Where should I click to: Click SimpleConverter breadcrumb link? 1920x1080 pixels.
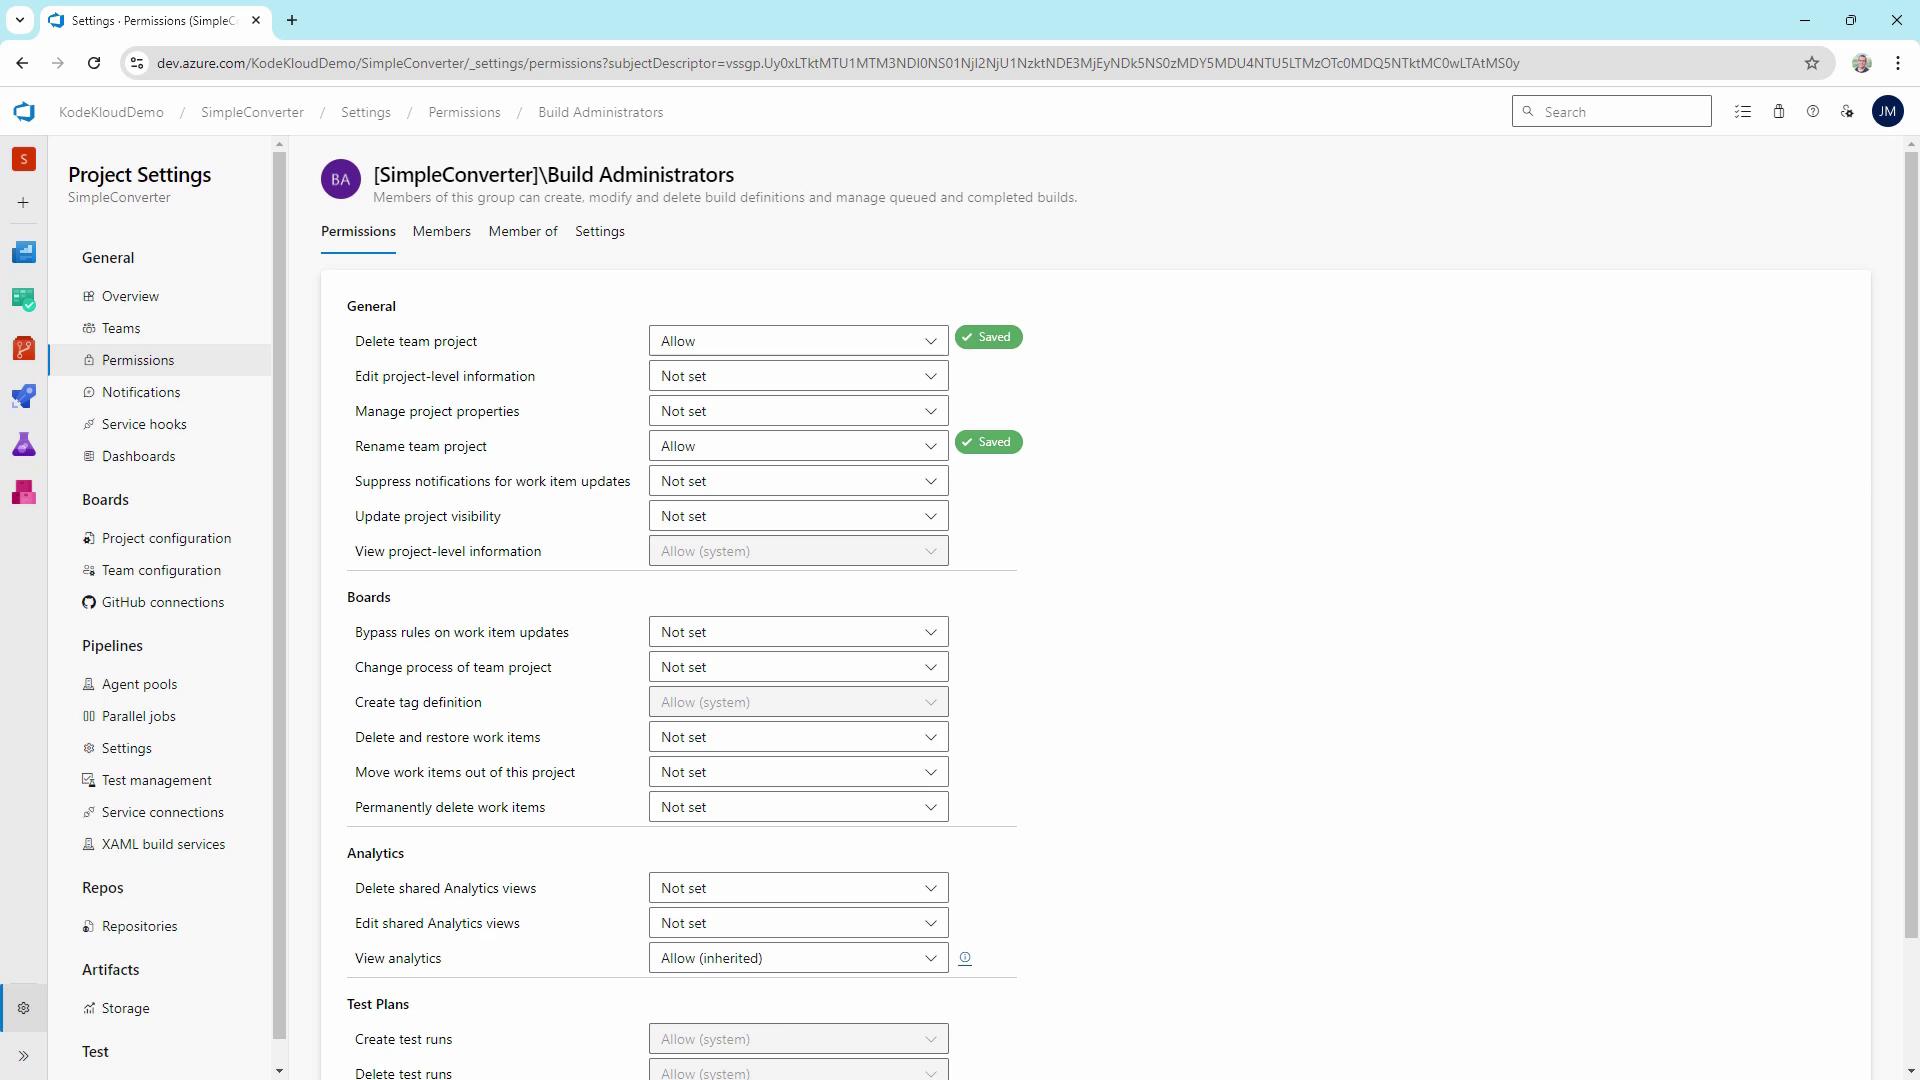click(252, 112)
